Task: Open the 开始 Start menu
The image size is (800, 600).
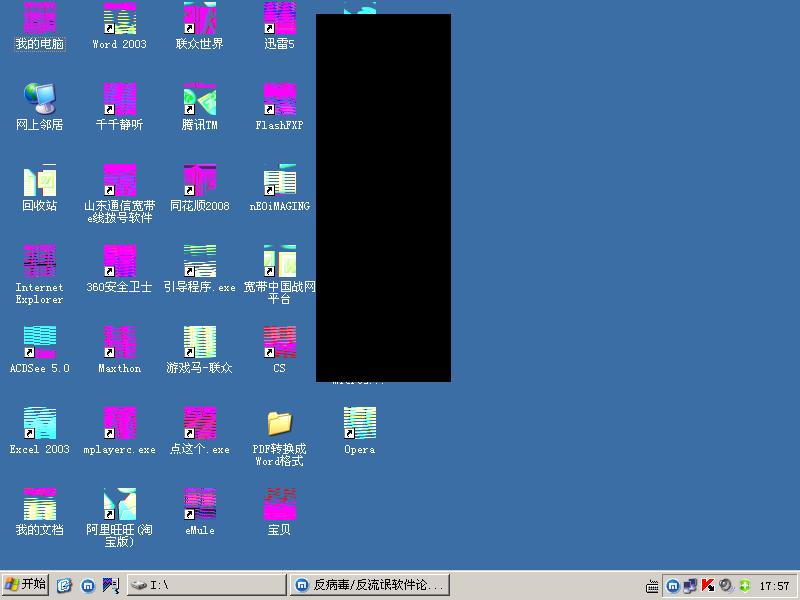Action: tap(25, 585)
